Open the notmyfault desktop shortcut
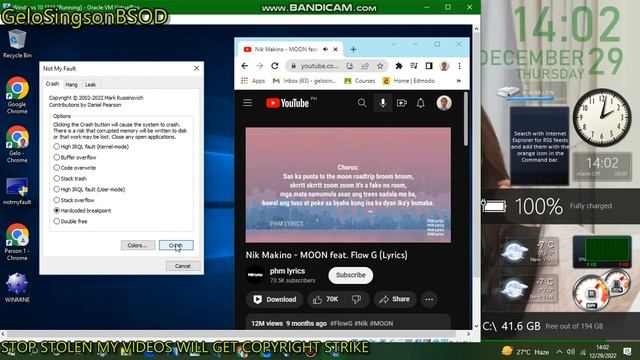The height and width of the screenshot is (360, 640). click(x=17, y=191)
